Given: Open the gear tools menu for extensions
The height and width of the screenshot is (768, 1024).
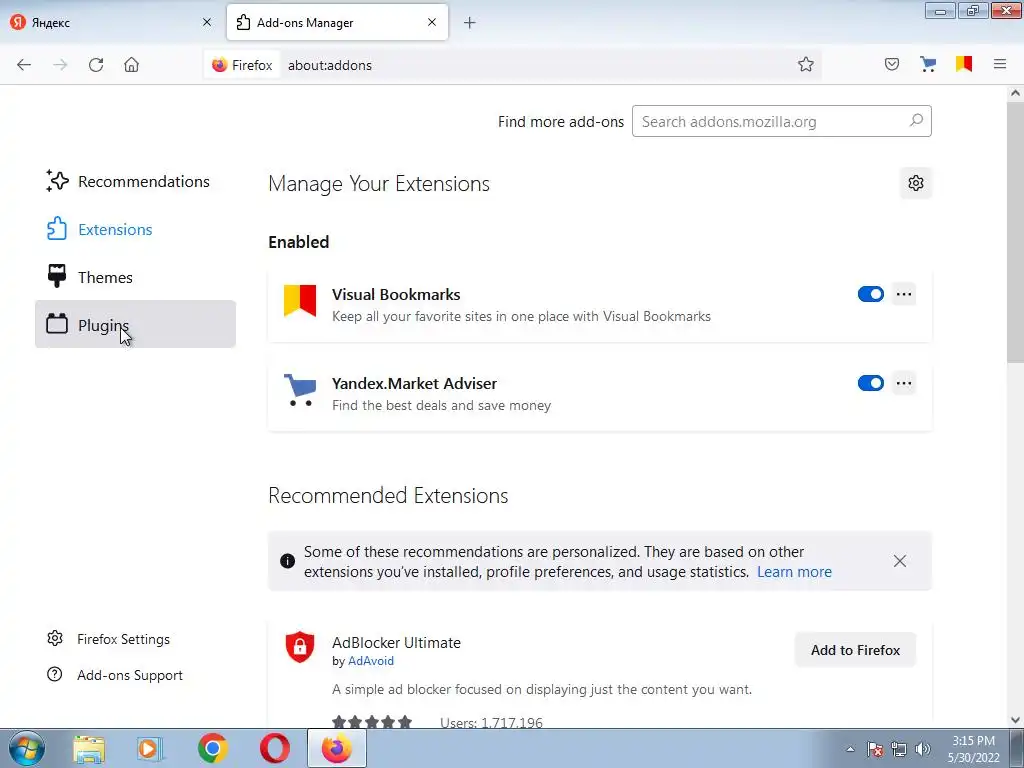Looking at the screenshot, I should click(x=916, y=184).
